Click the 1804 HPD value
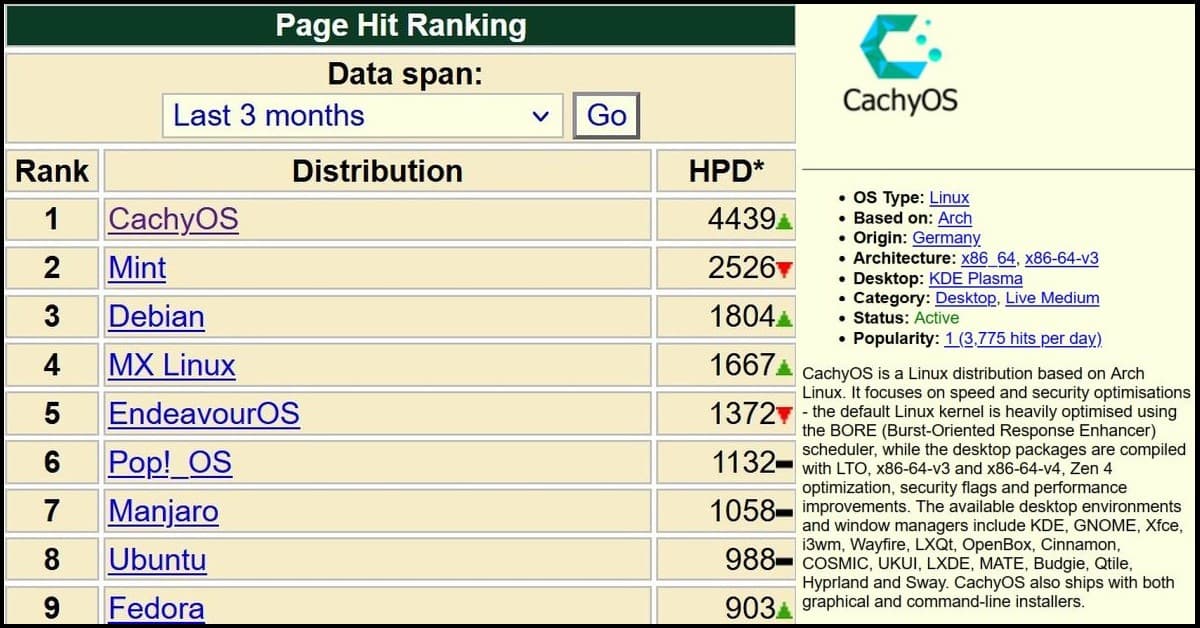The image size is (1200, 628). pos(742,316)
